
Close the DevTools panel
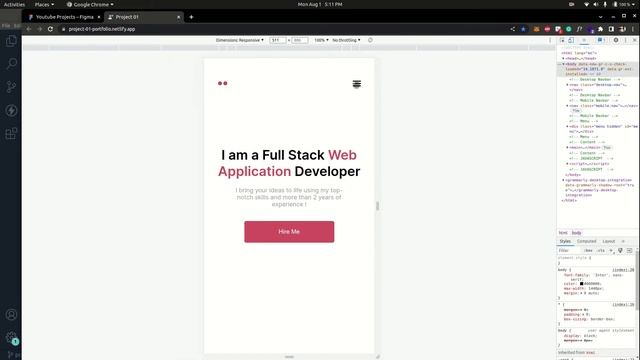[x=634, y=40]
